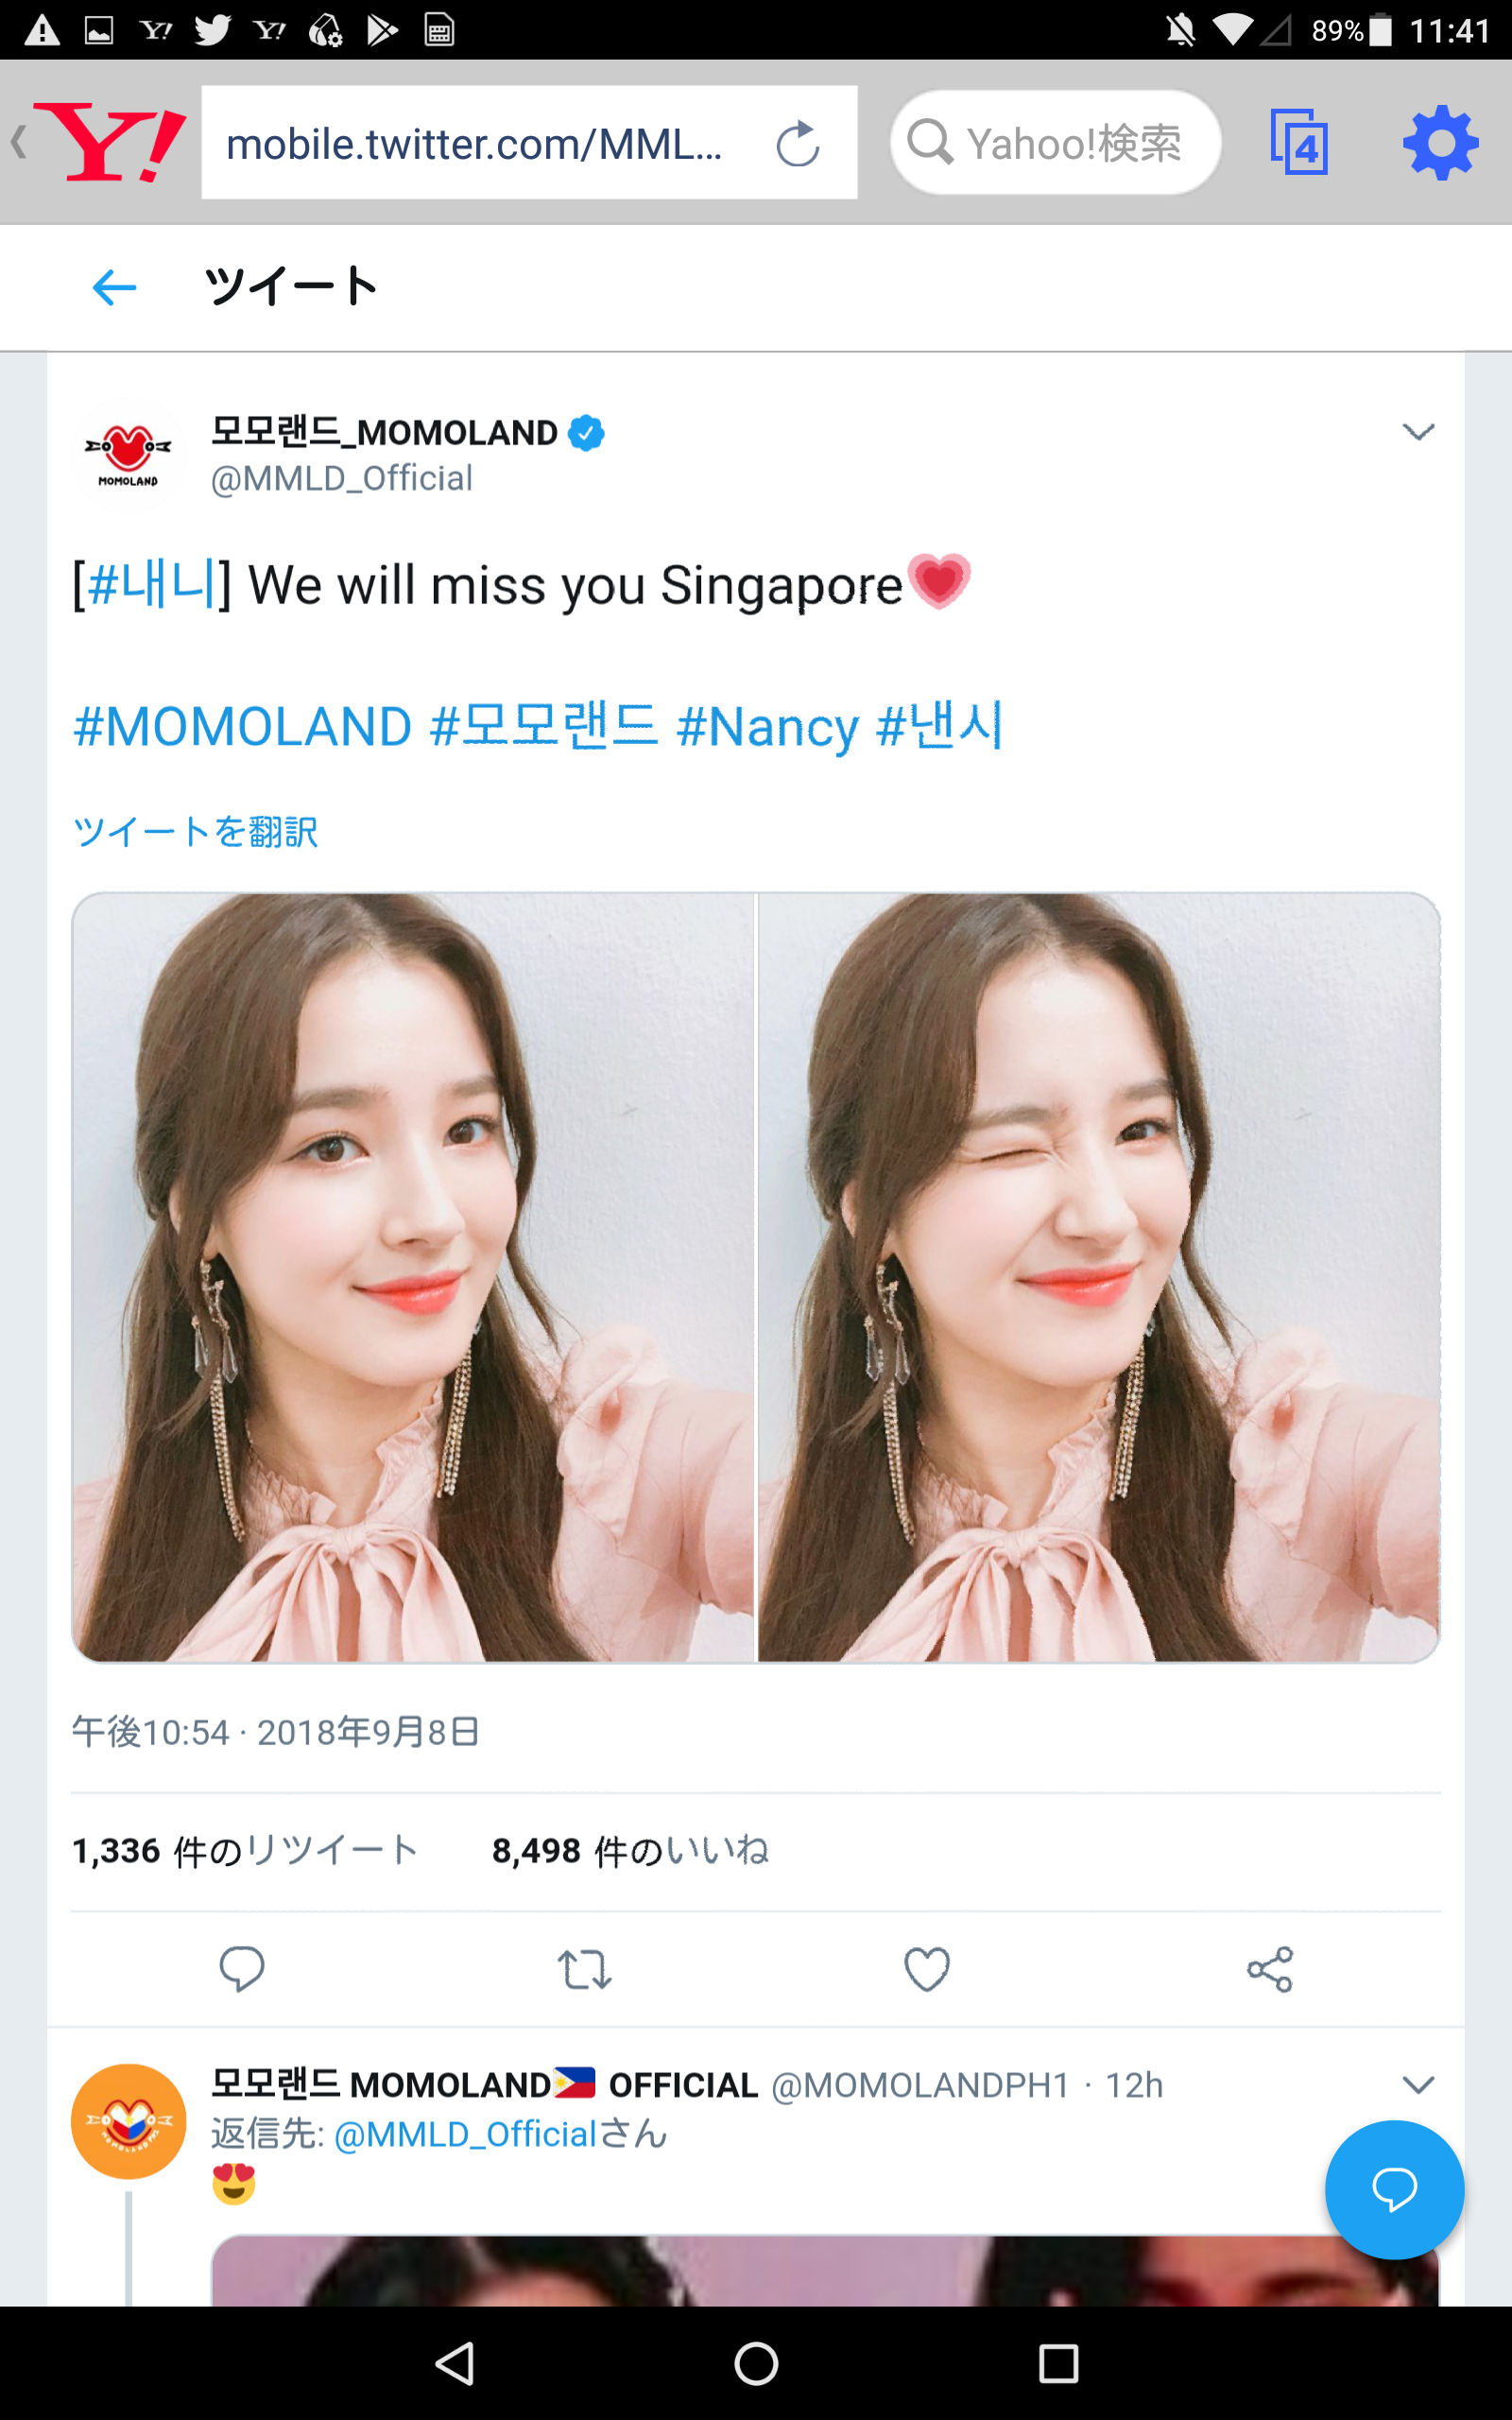The height and width of the screenshot is (2420, 1512).
Task: Open the #MOMOLAND hashtag link
Action: (242, 727)
